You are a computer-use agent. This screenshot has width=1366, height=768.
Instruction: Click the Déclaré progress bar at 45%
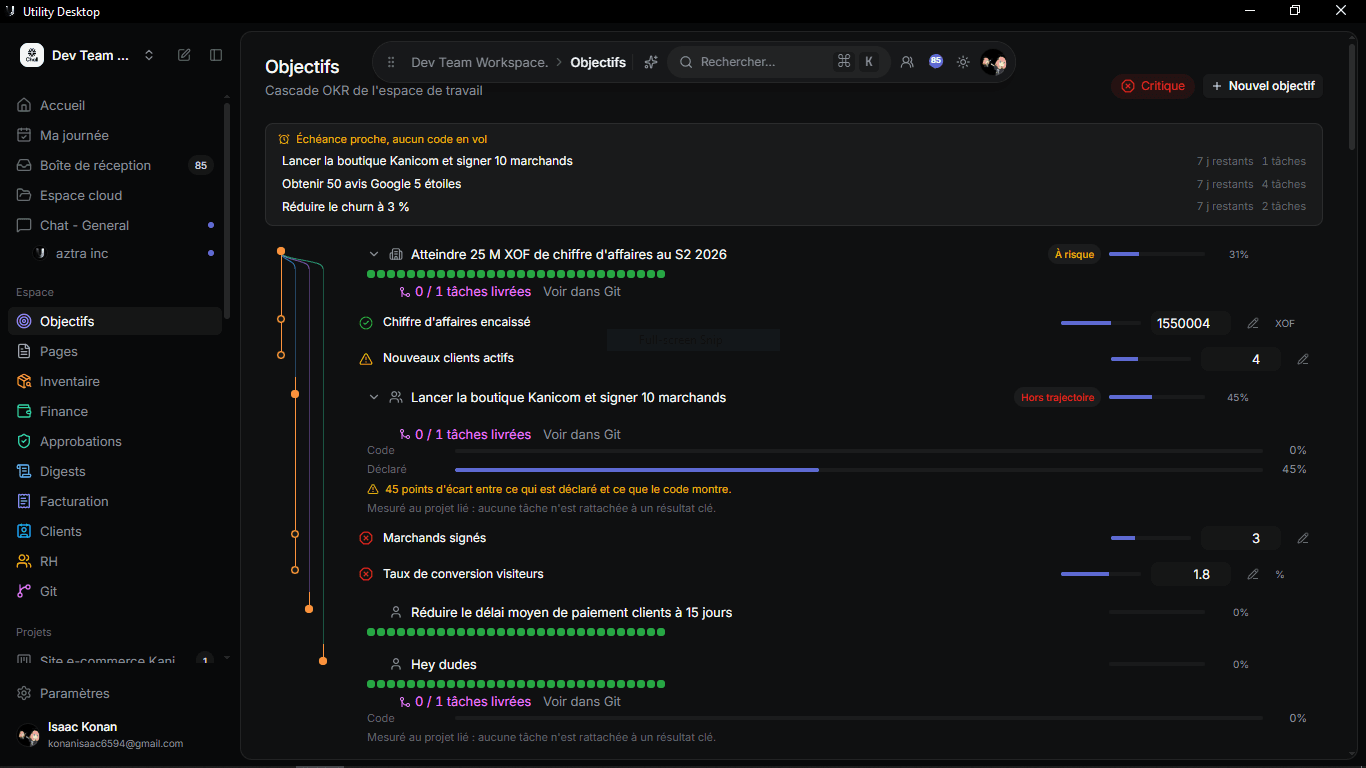coord(859,469)
